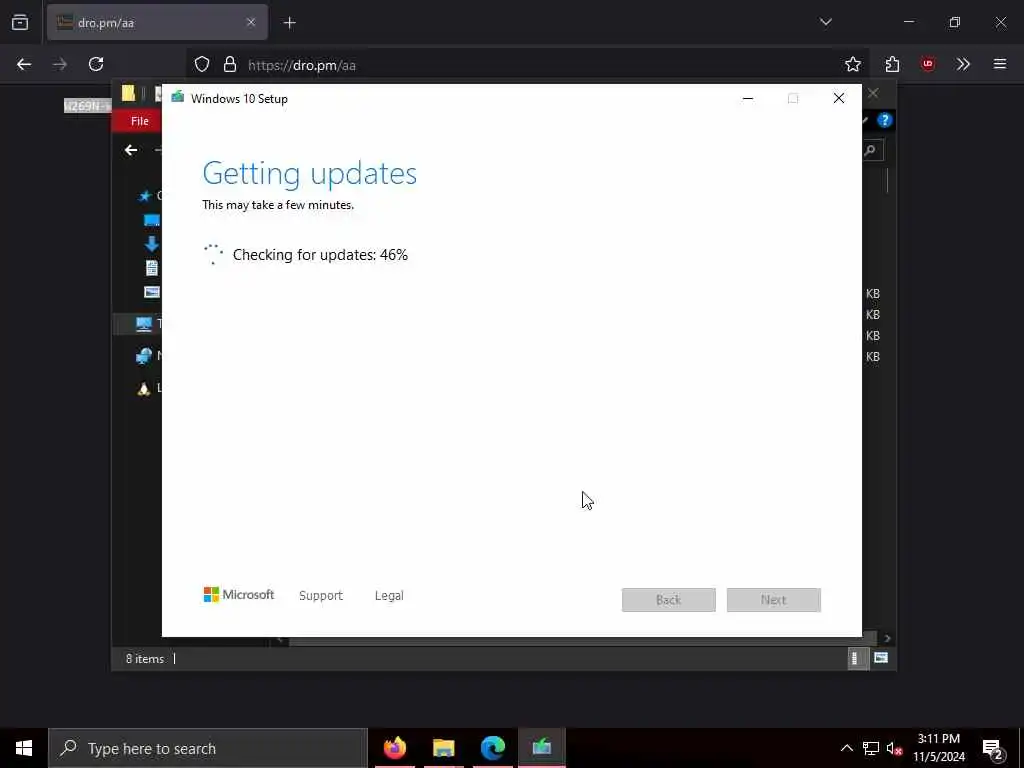Open the Support link in Setup

(x=321, y=596)
